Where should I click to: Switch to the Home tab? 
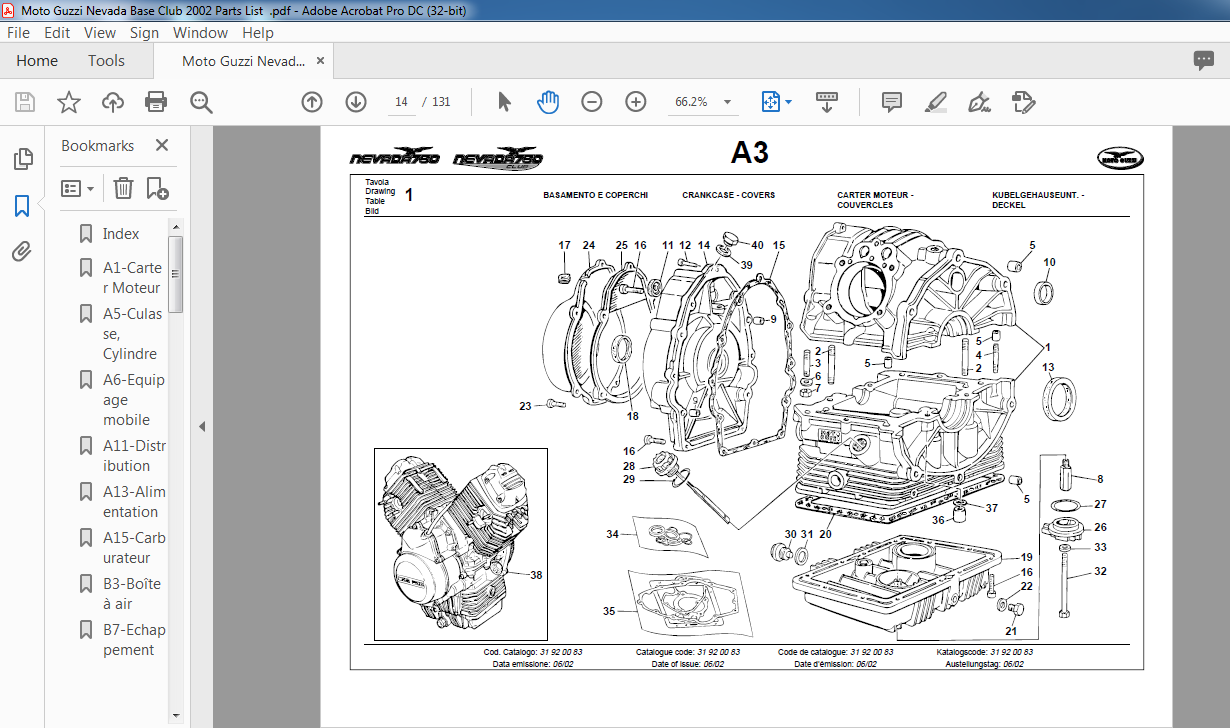(x=37, y=61)
